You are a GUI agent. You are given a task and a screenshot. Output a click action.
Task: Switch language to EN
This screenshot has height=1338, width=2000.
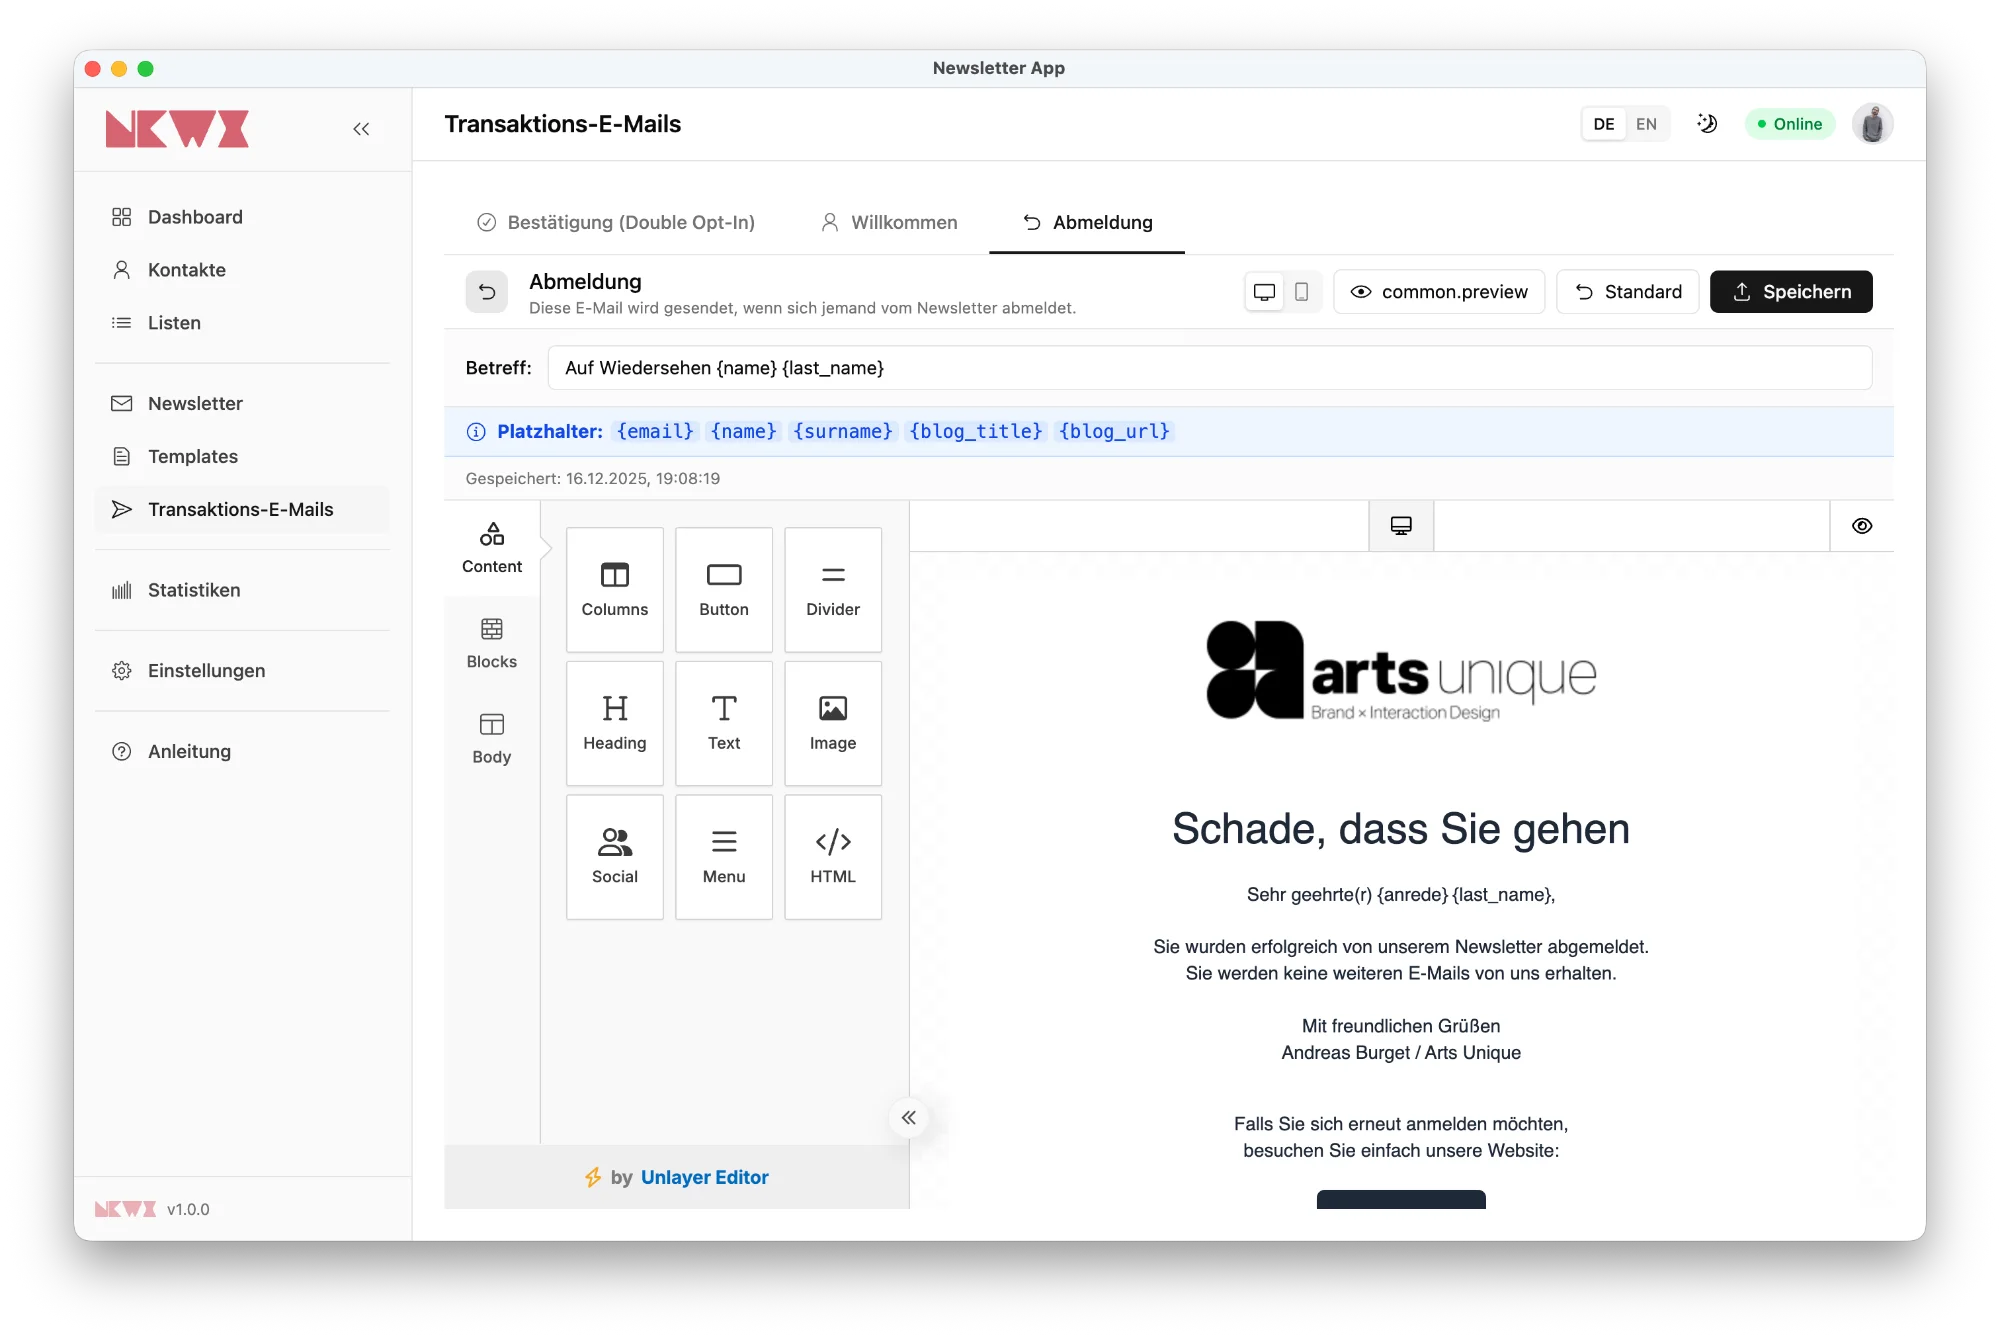tap(1646, 124)
